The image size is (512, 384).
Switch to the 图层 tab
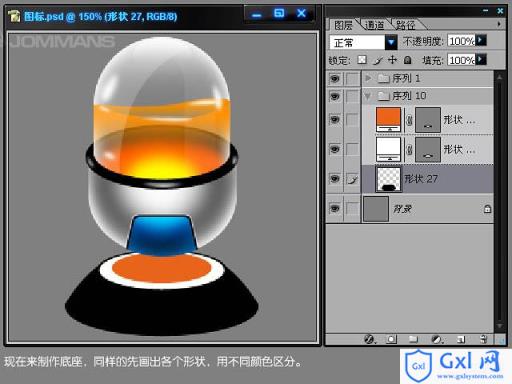coord(343,25)
